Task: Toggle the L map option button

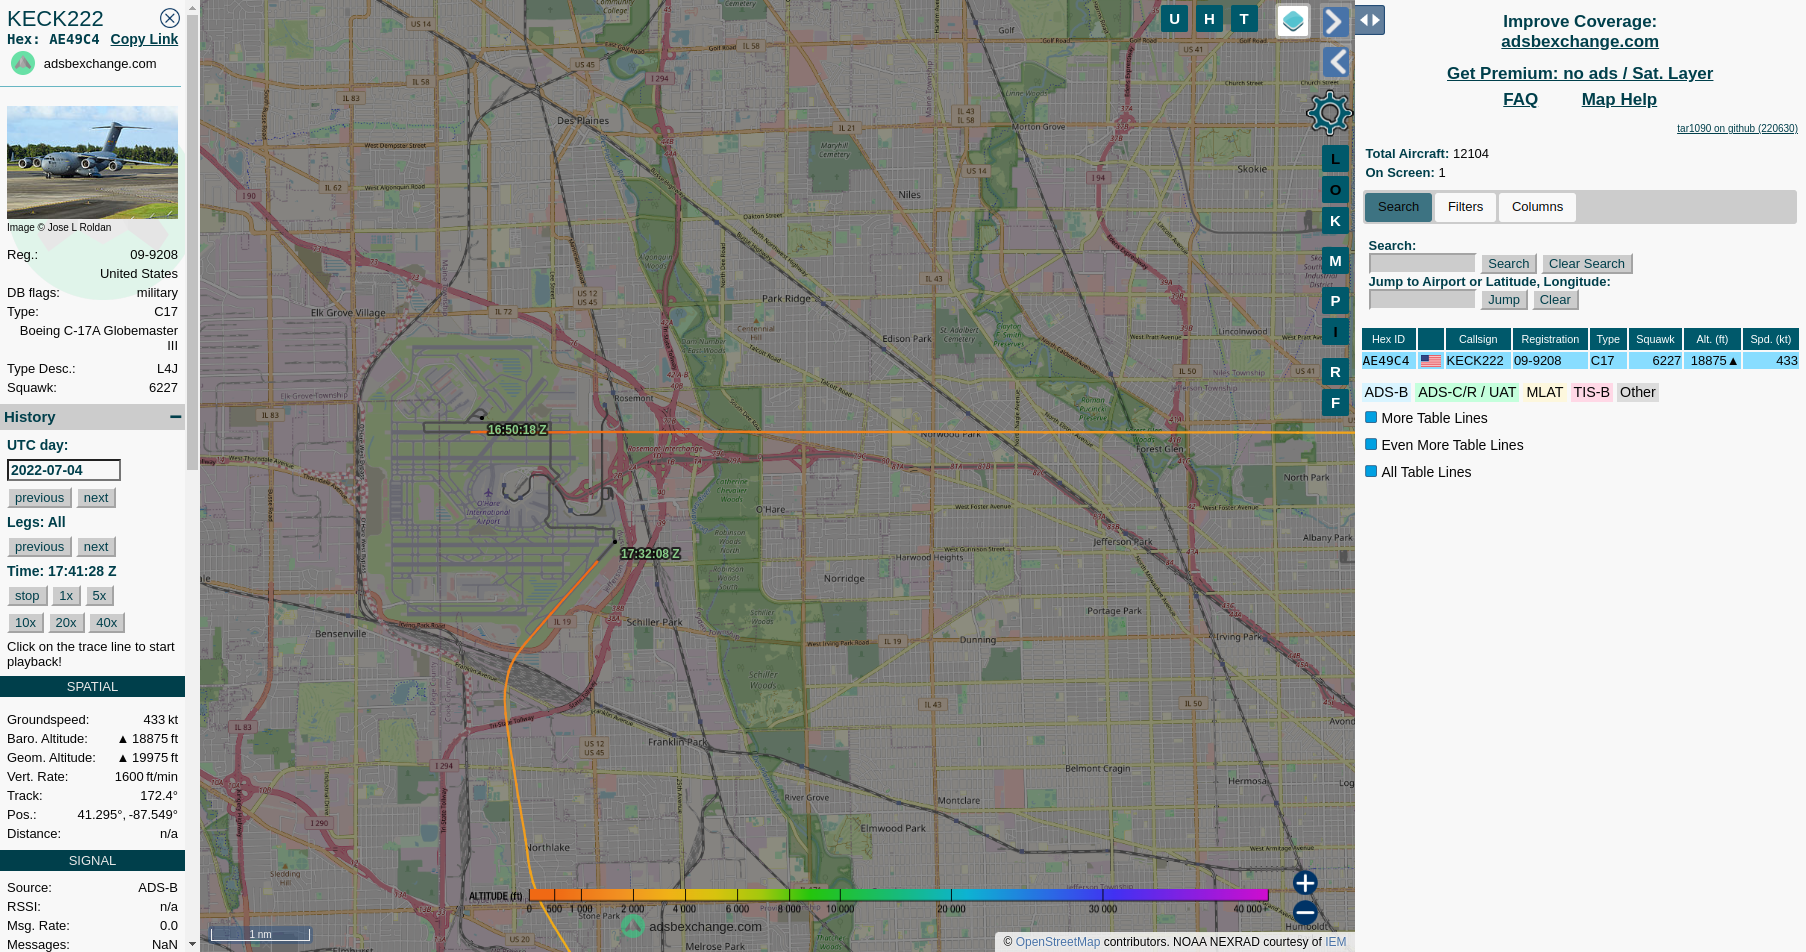Action: pos(1335,159)
